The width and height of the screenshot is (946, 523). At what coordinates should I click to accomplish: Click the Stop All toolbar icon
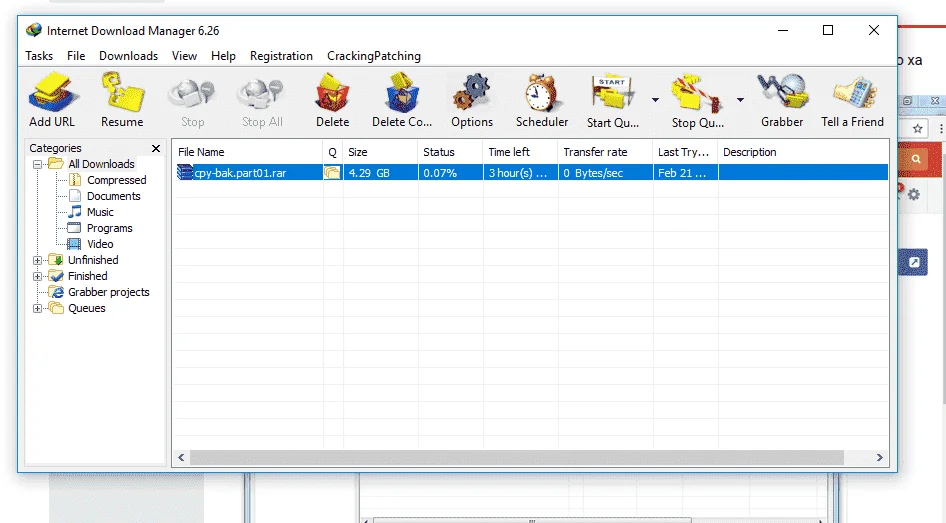tap(262, 100)
